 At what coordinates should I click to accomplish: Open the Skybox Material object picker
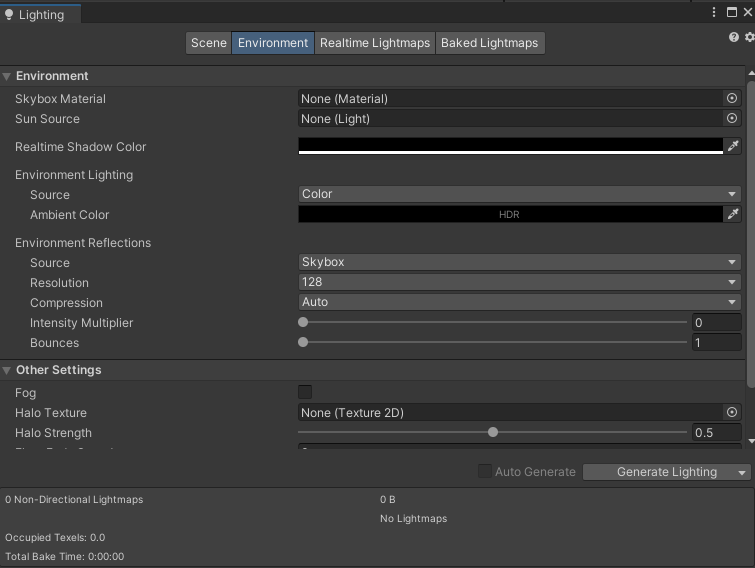(731, 98)
